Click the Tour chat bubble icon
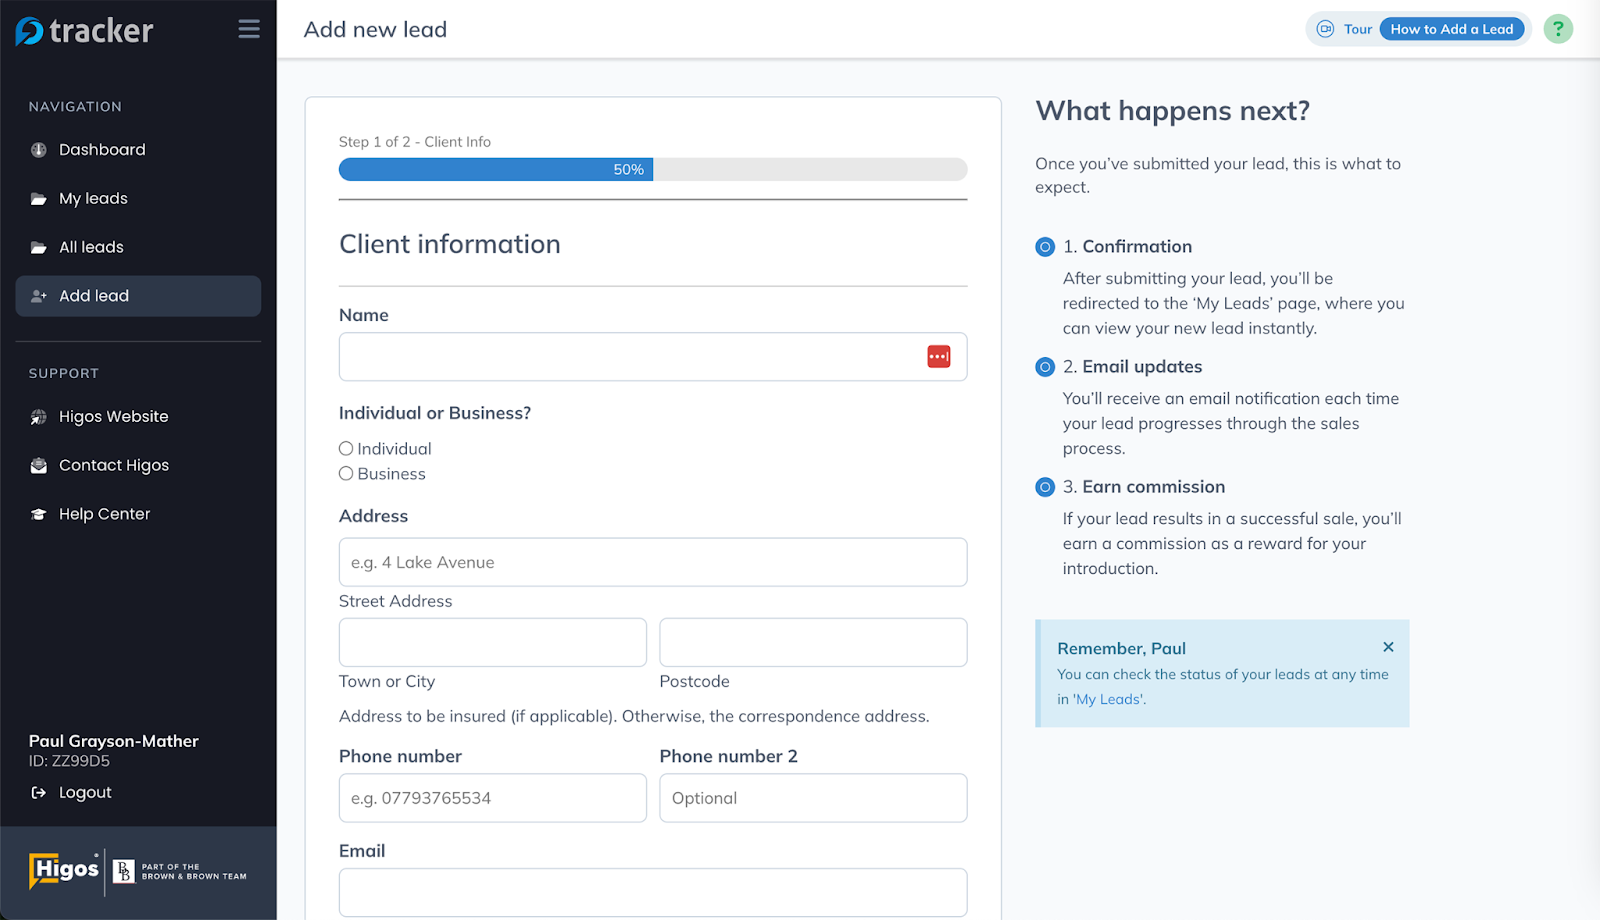This screenshot has width=1600, height=920. pos(1323,29)
